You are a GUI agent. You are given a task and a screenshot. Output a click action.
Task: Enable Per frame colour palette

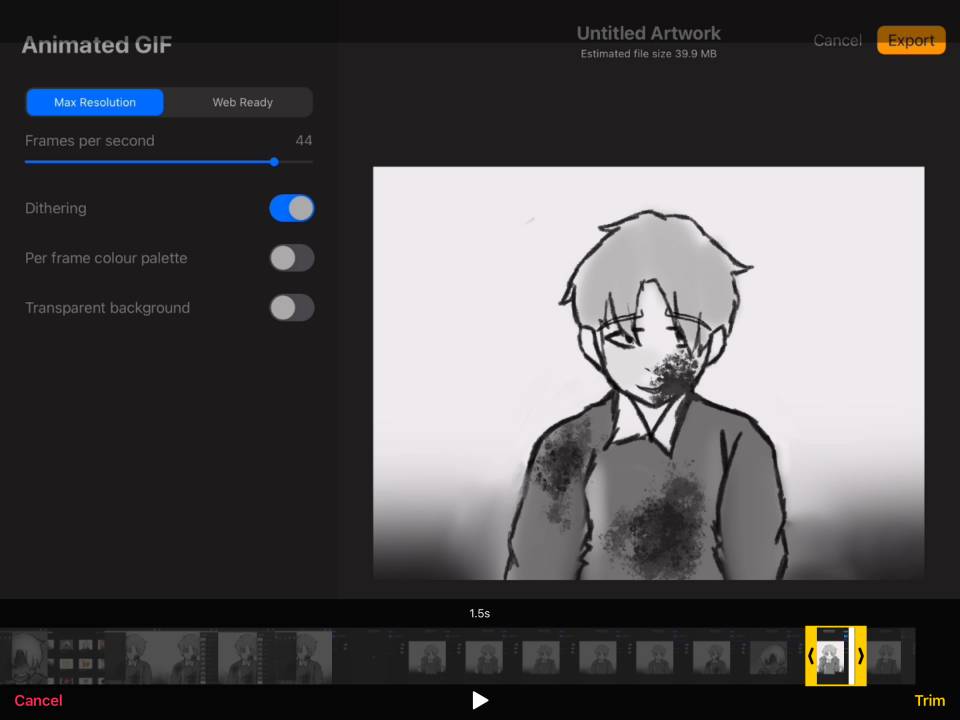[x=291, y=258]
